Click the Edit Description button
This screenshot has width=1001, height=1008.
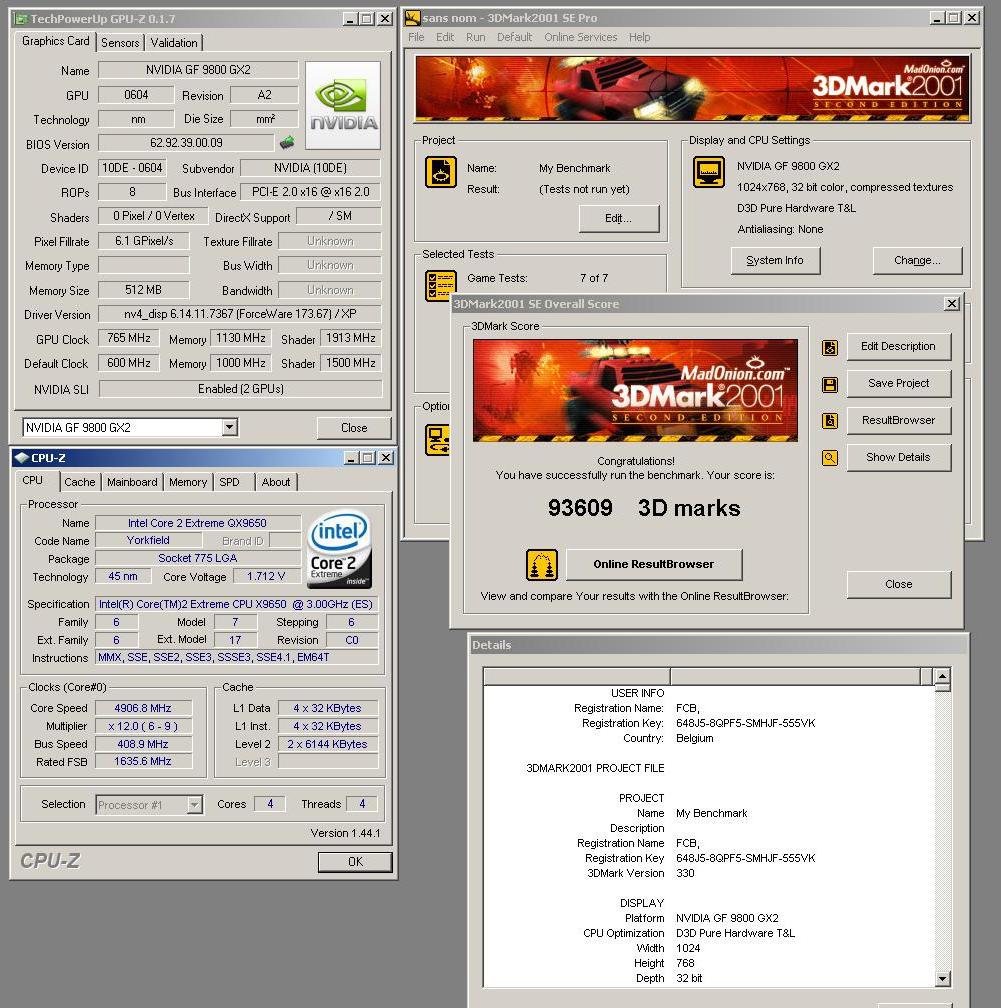[898, 346]
